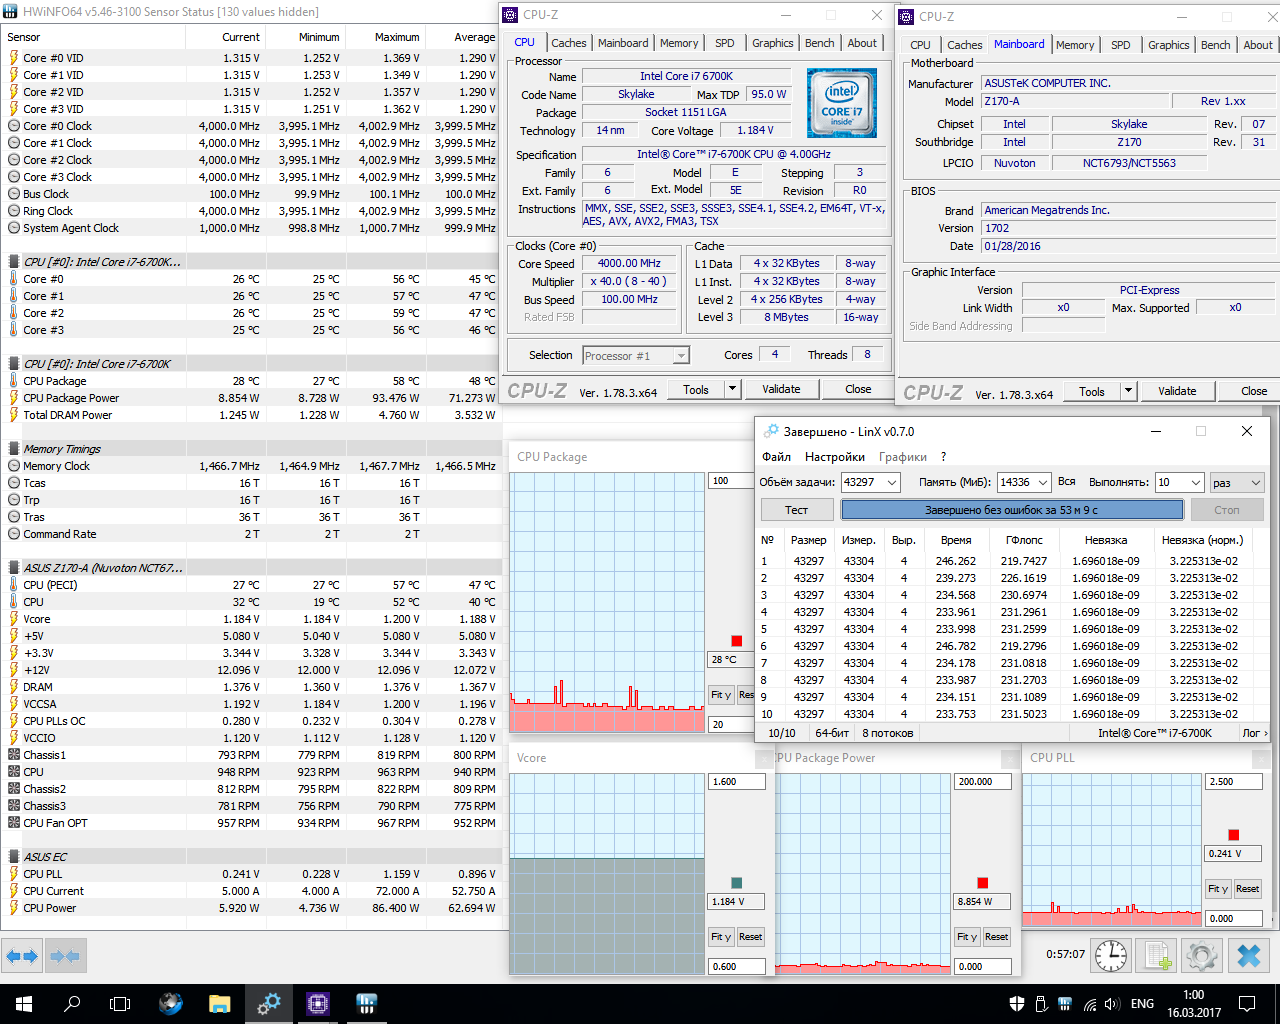Click the red color swatch in the CPU Package Power graph

point(983,883)
